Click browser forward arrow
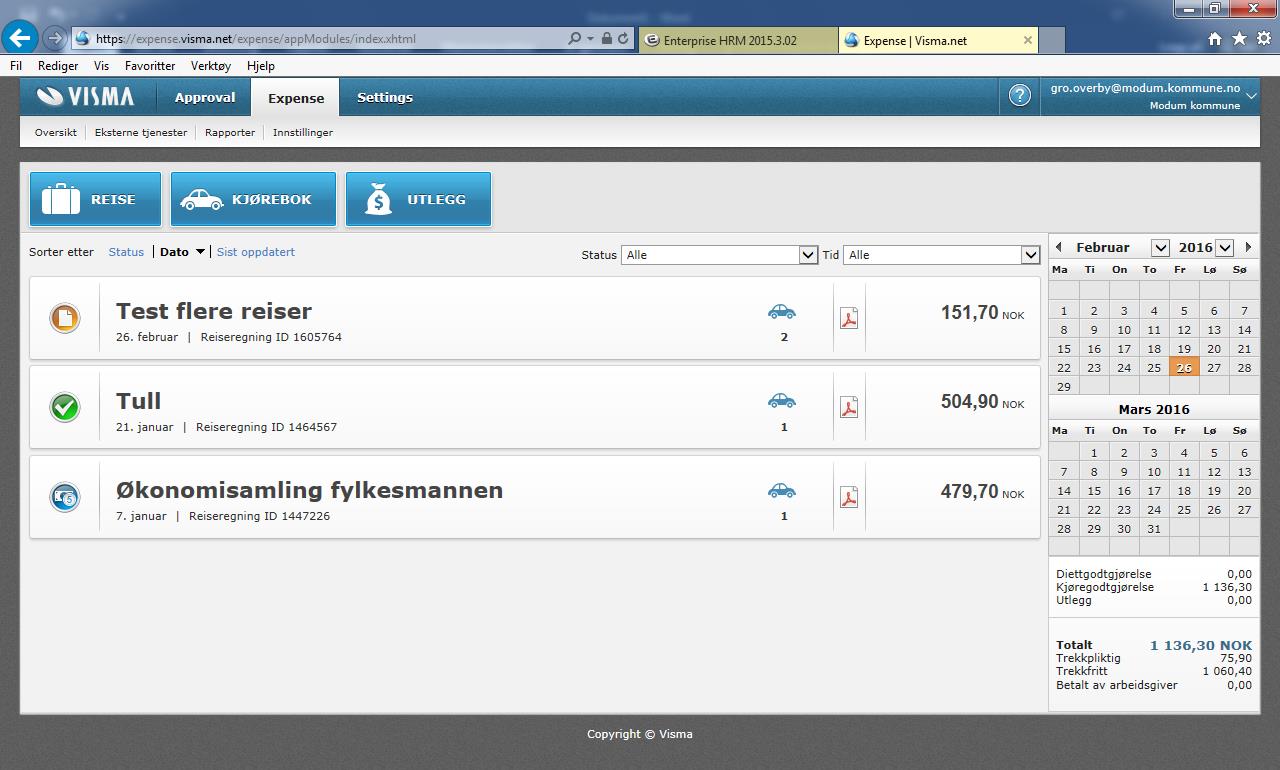This screenshot has width=1280, height=770. 54,38
